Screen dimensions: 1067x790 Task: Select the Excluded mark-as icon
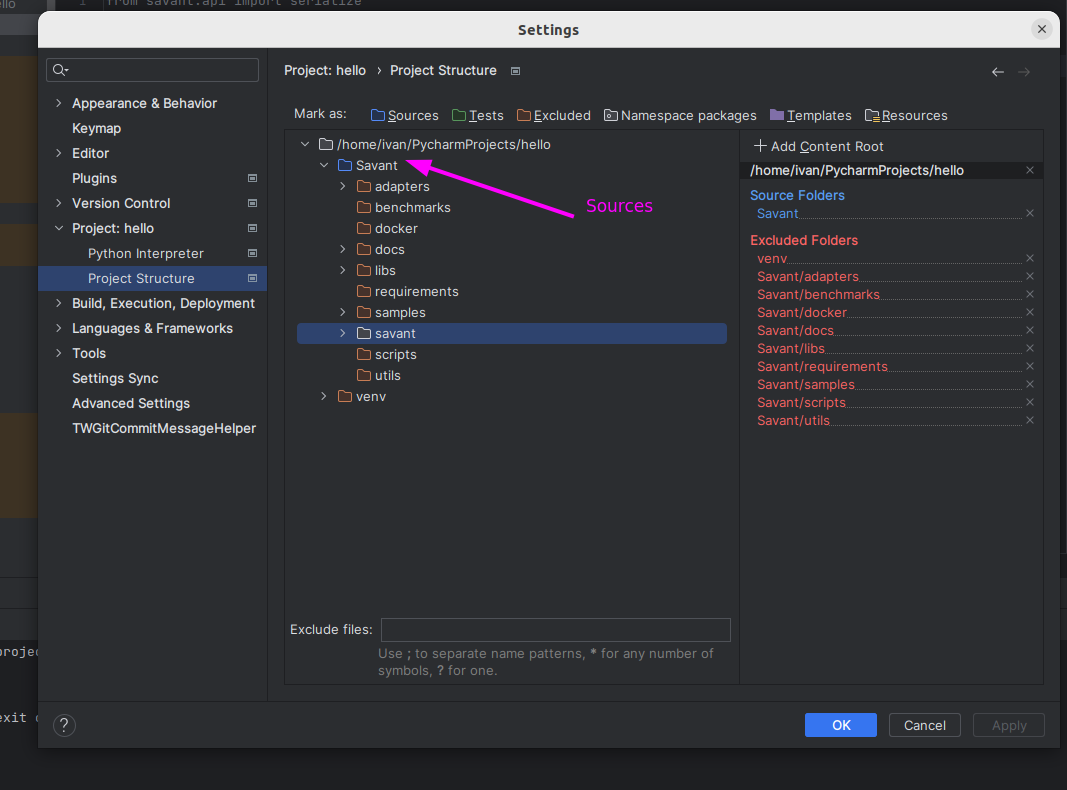525,115
